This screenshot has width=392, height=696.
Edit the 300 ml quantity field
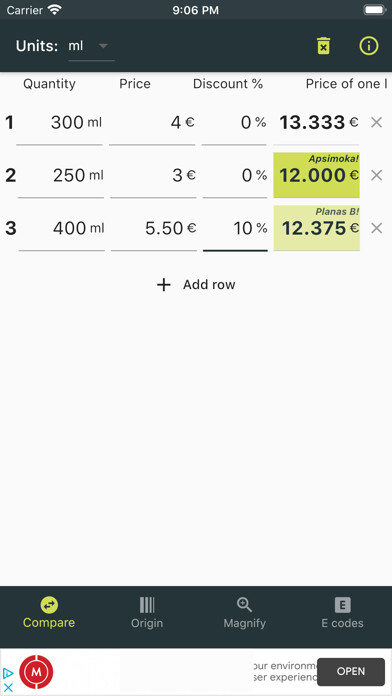coord(59,123)
